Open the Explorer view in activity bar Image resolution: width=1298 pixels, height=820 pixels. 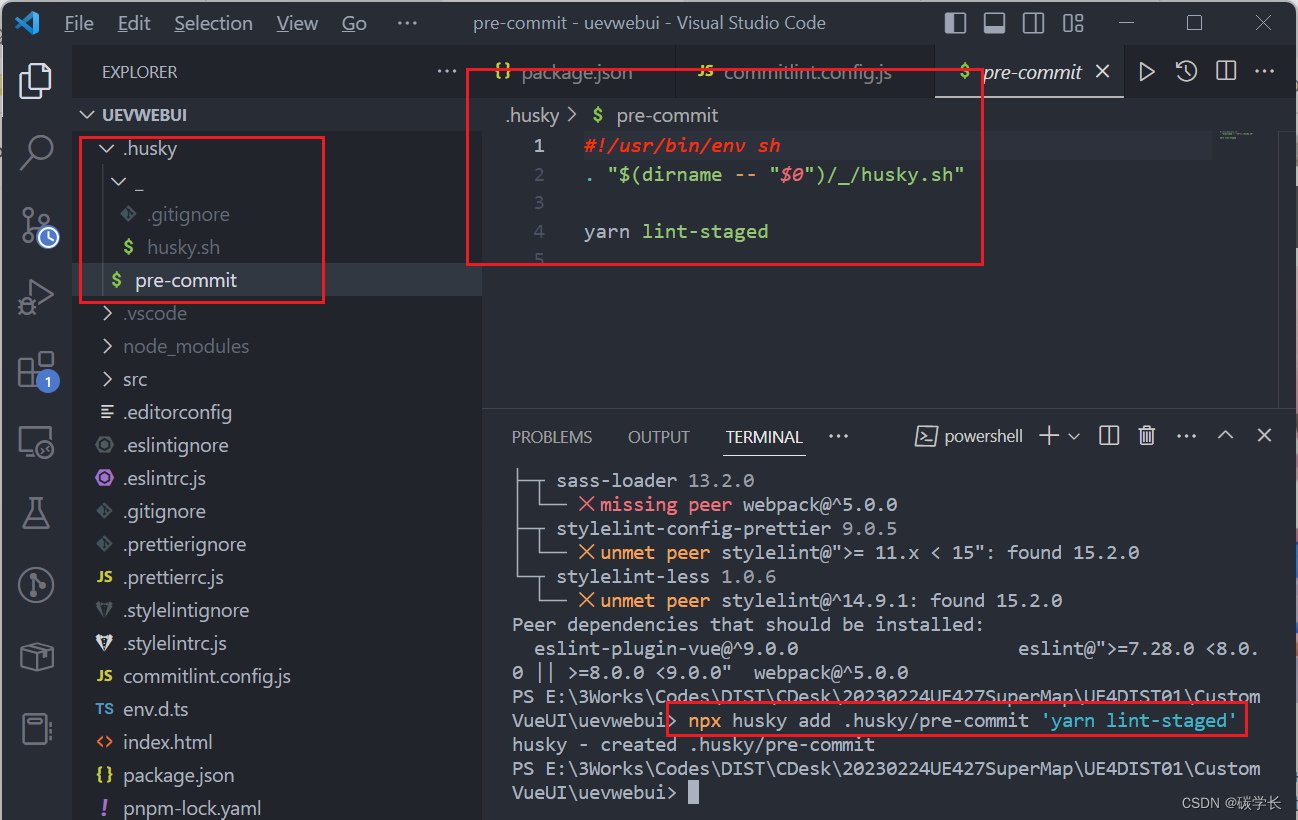pyautogui.click(x=36, y=81)
